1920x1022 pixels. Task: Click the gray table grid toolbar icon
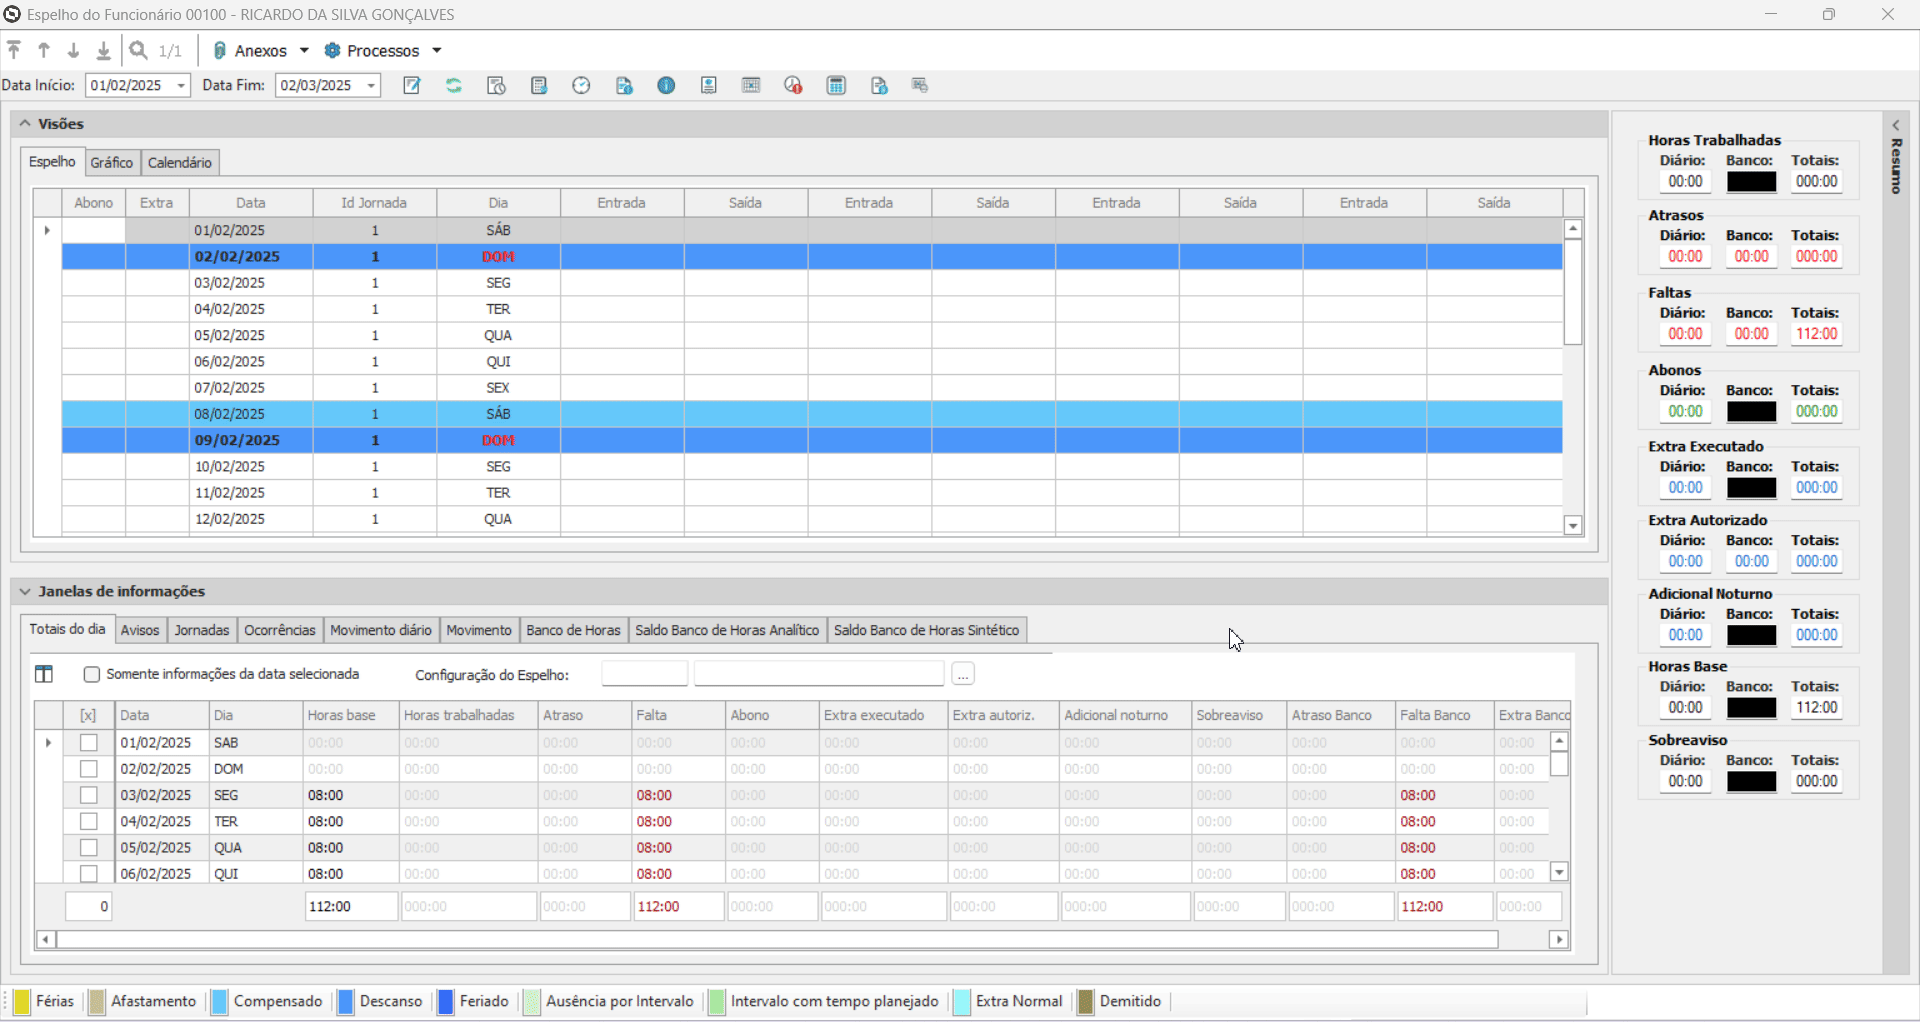pyautogui.click(x=751, y=86)
